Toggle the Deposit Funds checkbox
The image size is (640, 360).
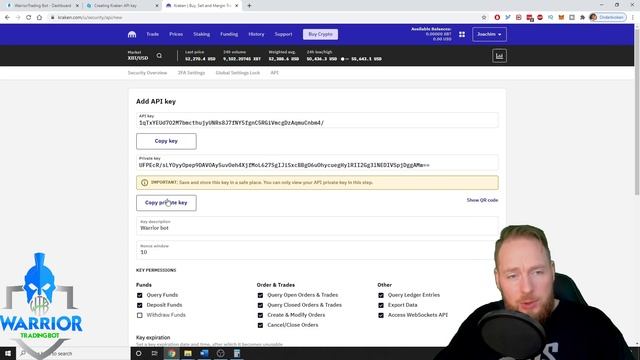140,305
